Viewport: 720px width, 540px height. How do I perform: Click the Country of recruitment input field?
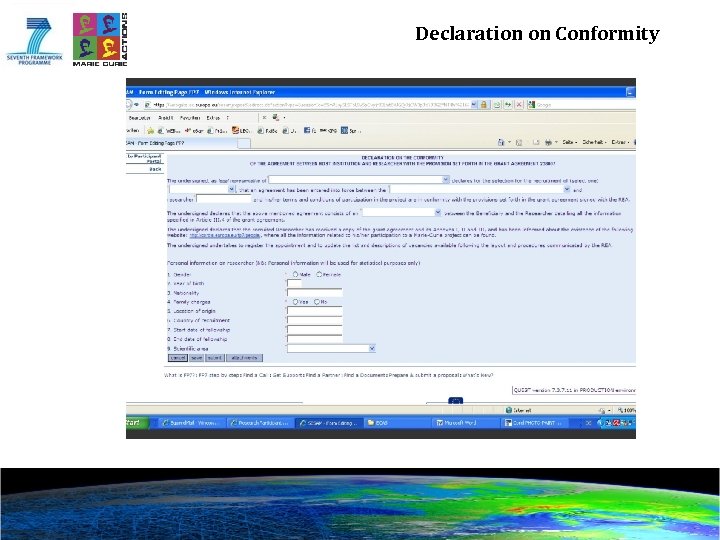[x=315, y=320]
